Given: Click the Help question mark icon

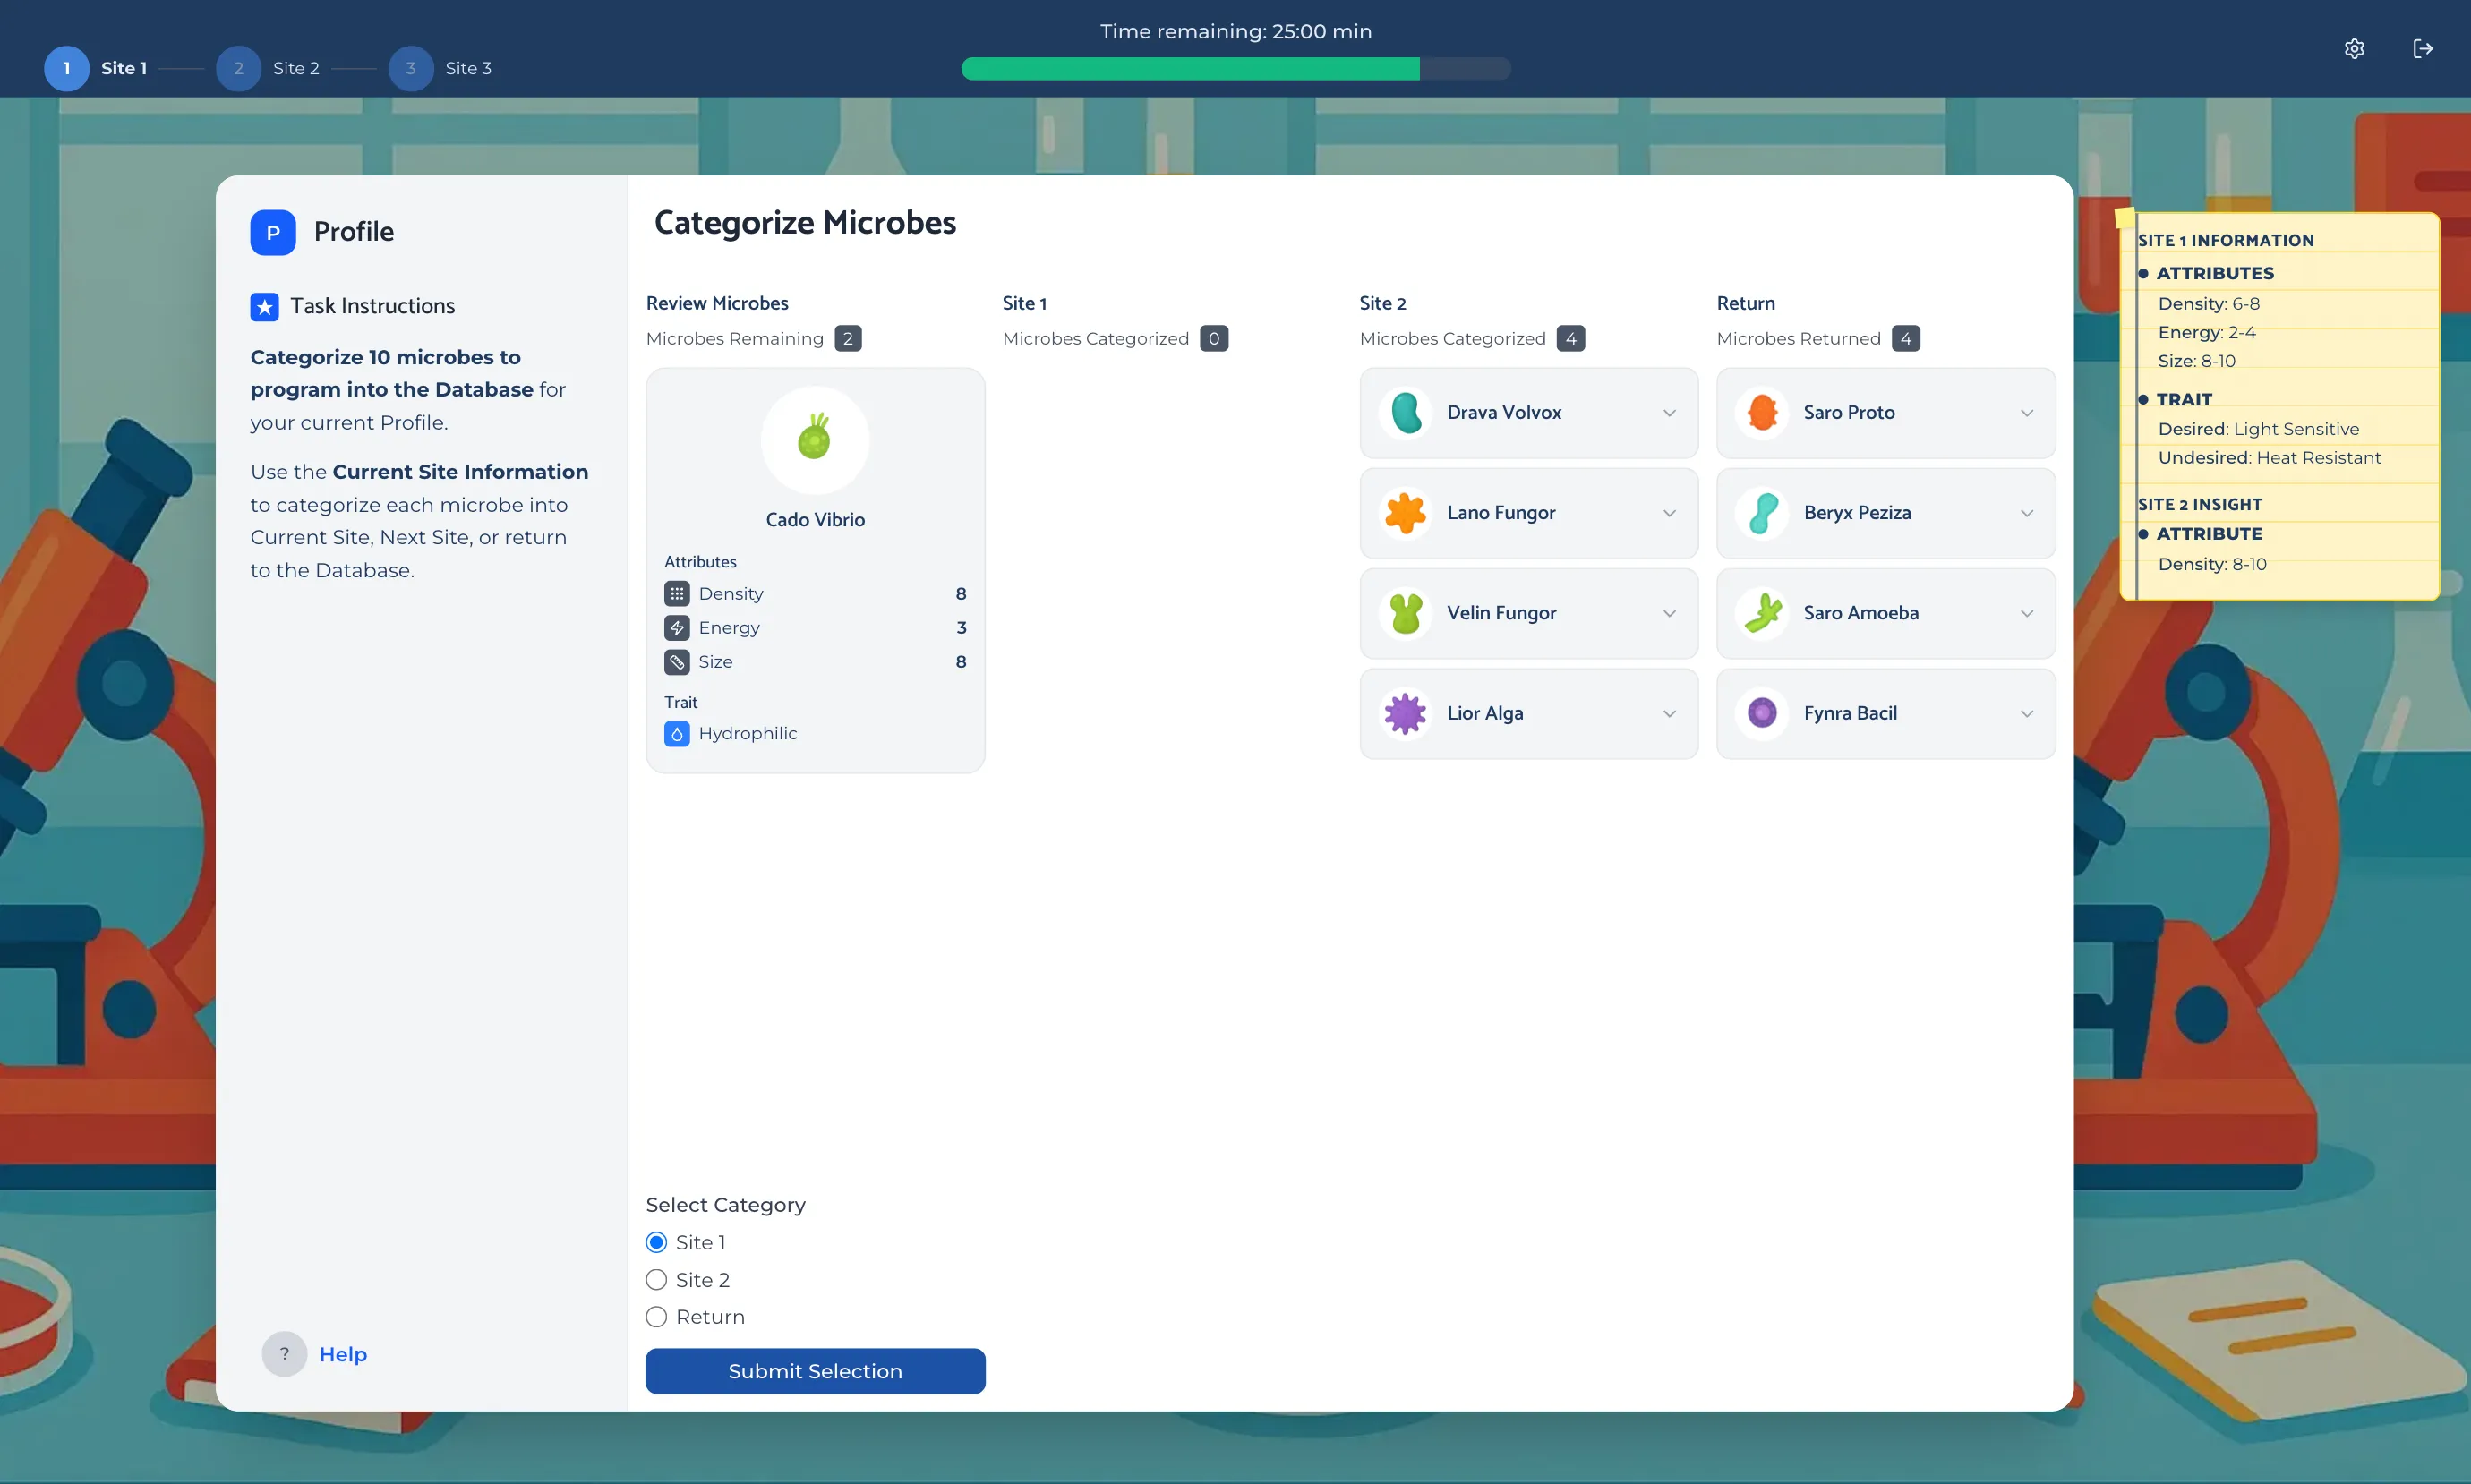Looking at the screenshot, I should (x=284, y=1354).
